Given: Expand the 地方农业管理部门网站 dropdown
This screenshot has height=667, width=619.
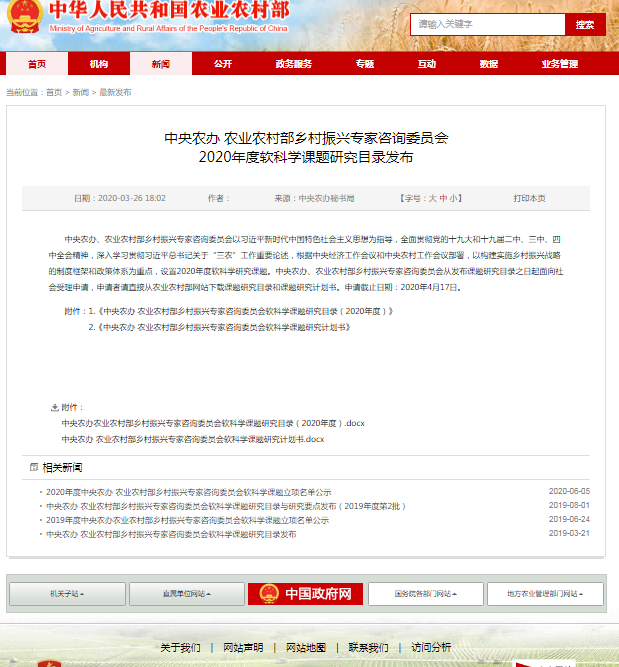Looking at the screenshot, I should coord(543,594).
